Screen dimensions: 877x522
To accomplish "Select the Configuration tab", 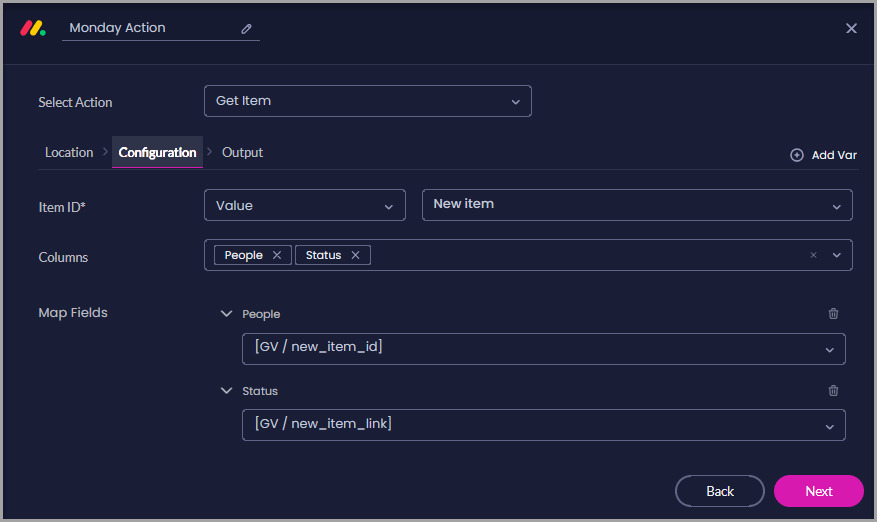I will tap(157, 152).
